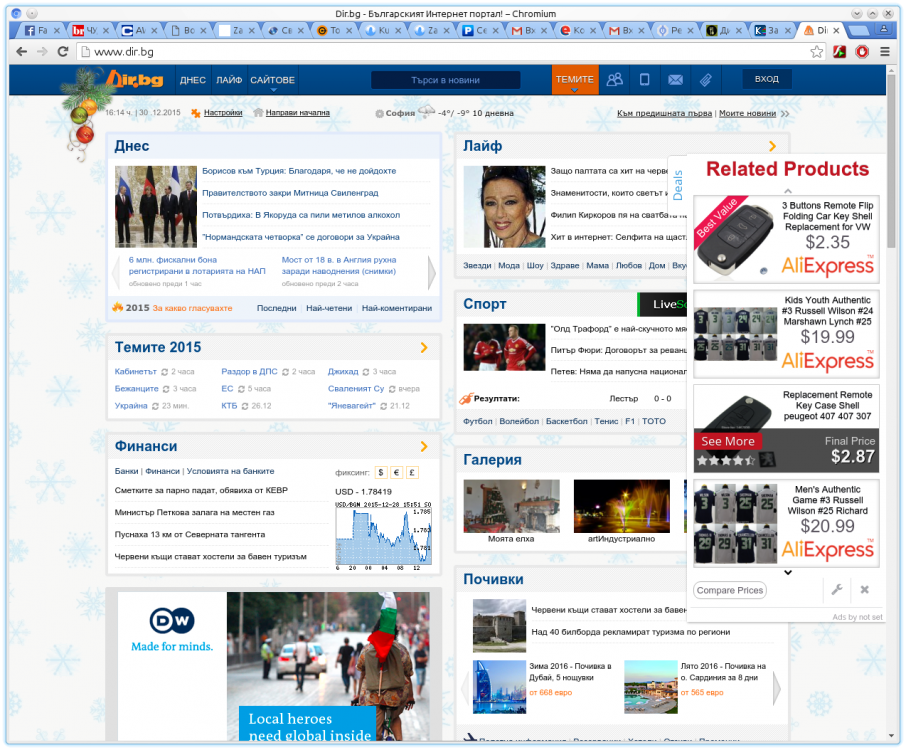Click the Направи начална link
This screenshot has height=750, width=906.
tap(298, 113)
